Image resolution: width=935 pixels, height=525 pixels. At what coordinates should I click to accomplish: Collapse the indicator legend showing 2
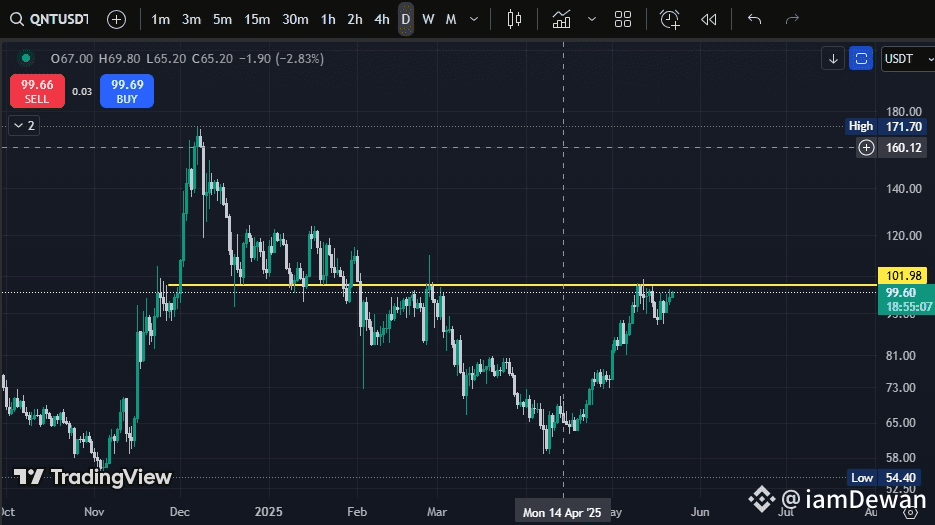pyautogui.click(x=24, y=126)
